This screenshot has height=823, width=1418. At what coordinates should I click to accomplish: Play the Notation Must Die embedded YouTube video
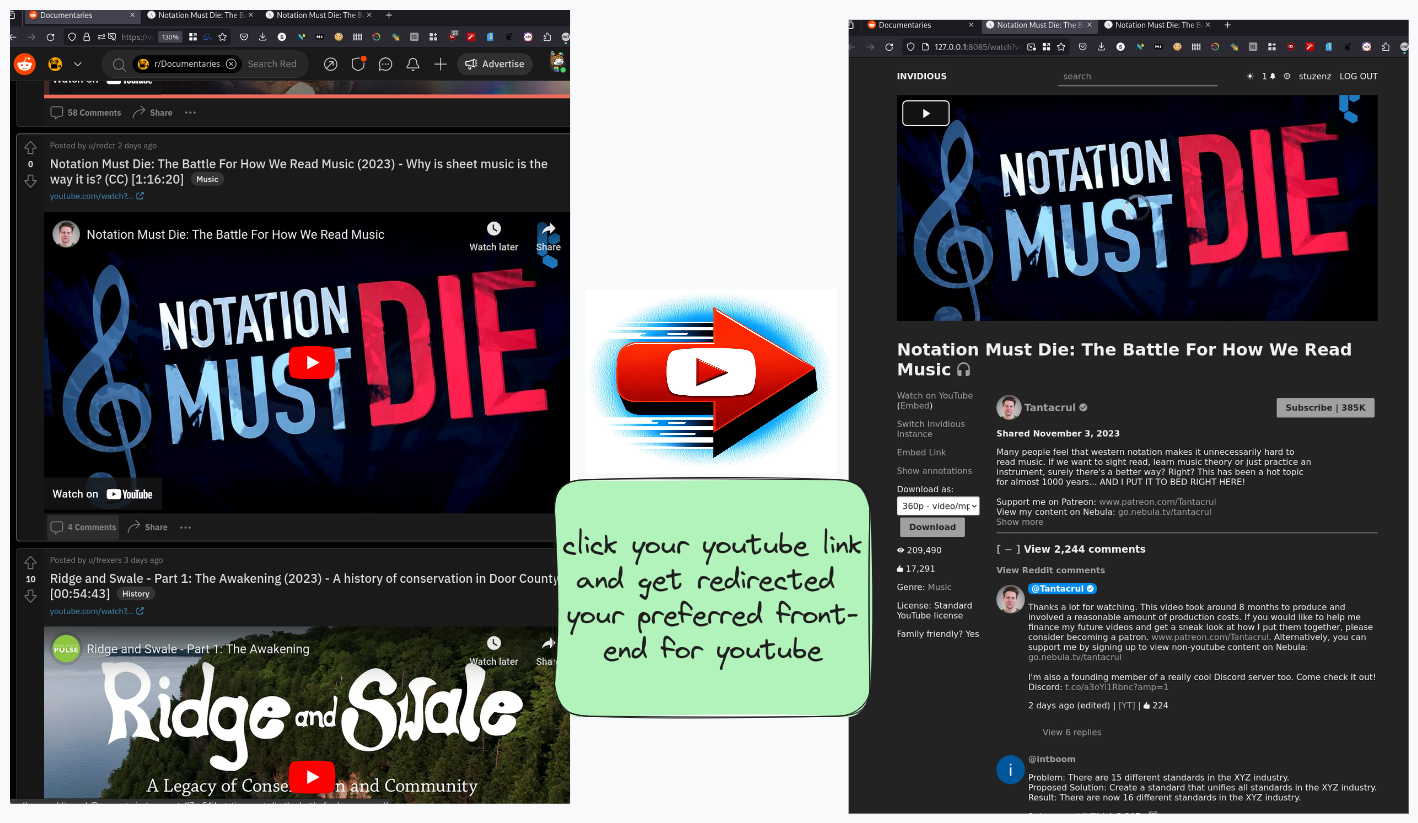(312, 362)
